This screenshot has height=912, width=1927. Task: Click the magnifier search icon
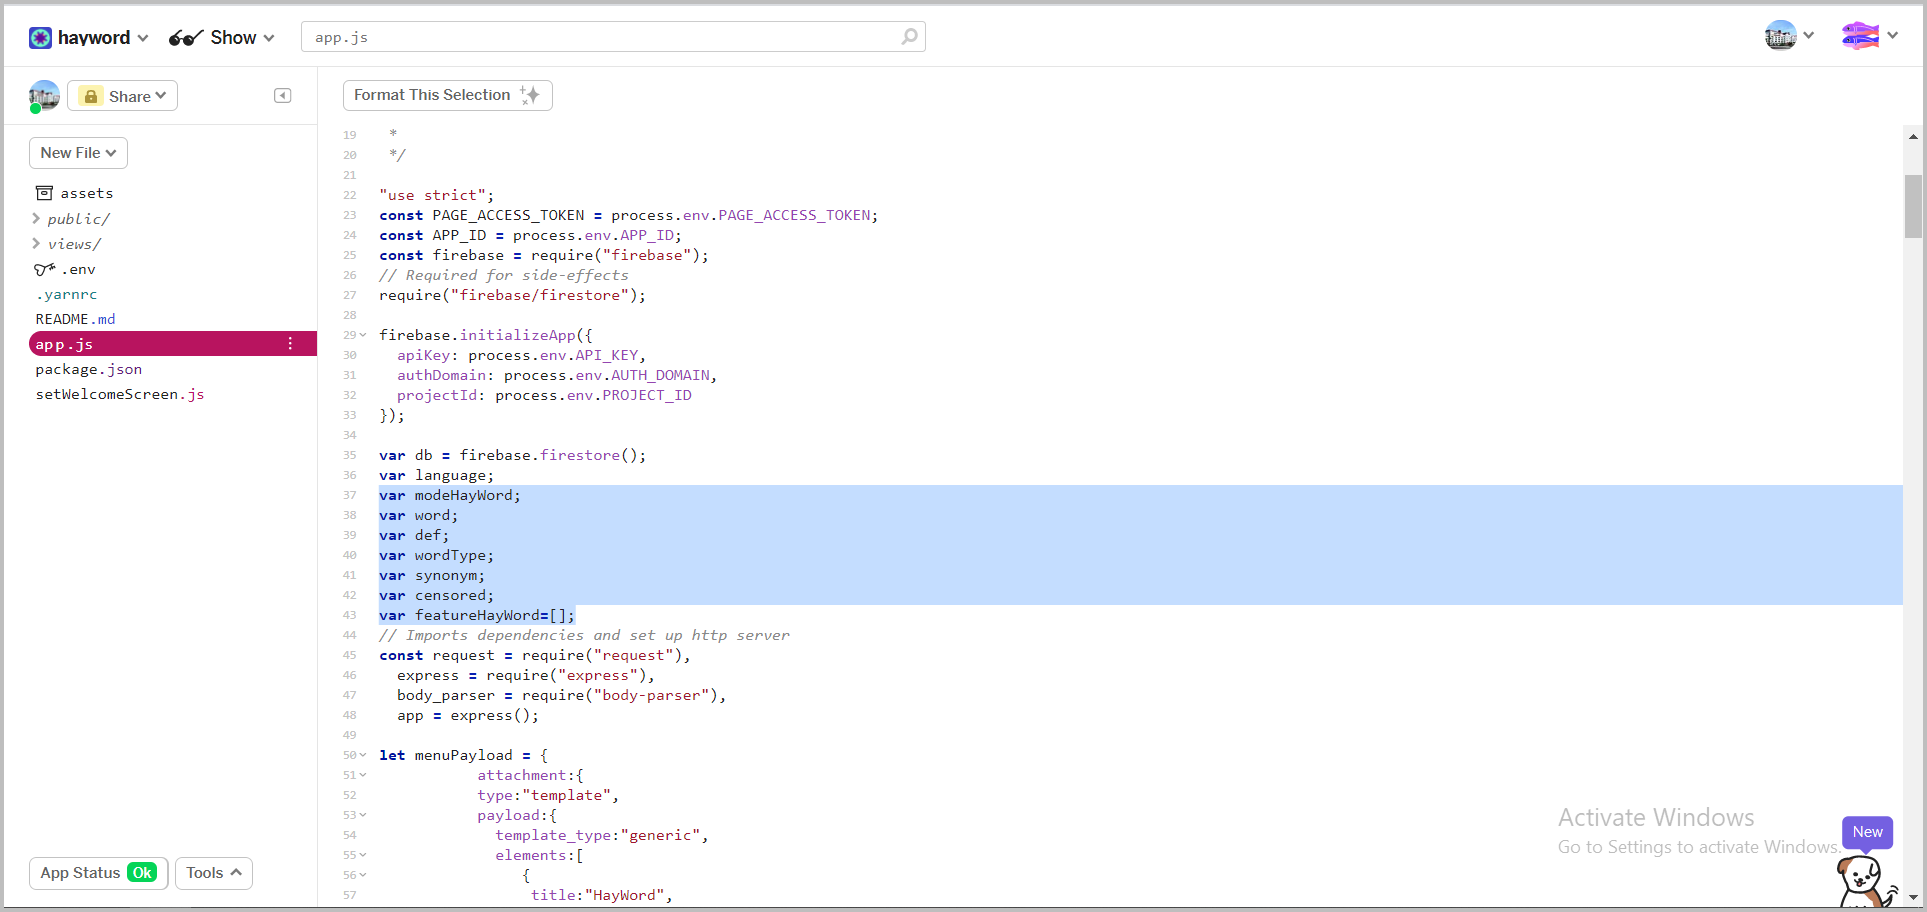click(x=909, y=37)
